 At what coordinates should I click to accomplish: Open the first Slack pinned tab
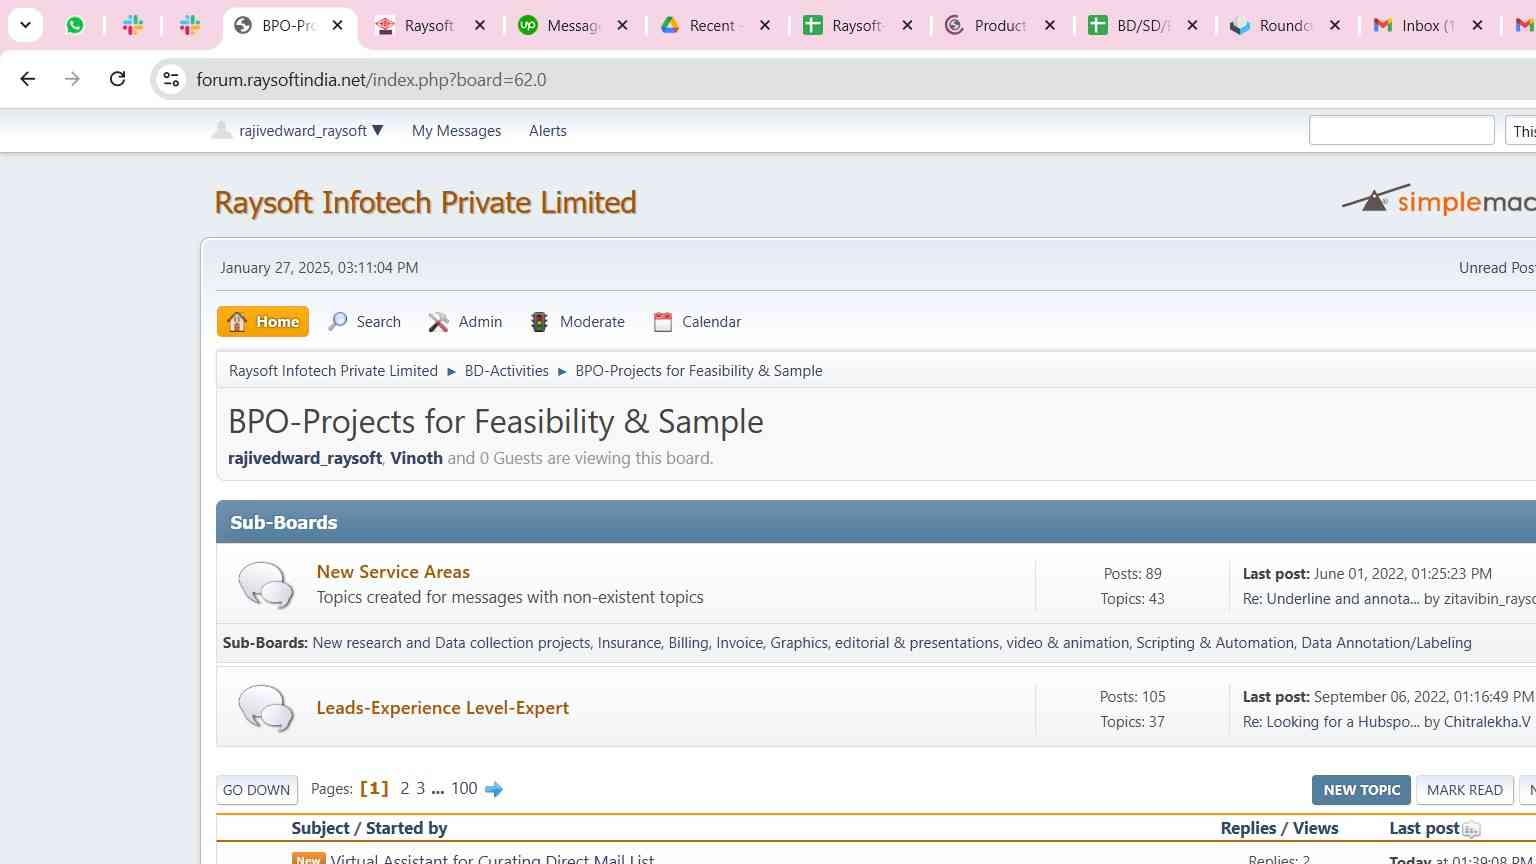click(x=133, y=25)
